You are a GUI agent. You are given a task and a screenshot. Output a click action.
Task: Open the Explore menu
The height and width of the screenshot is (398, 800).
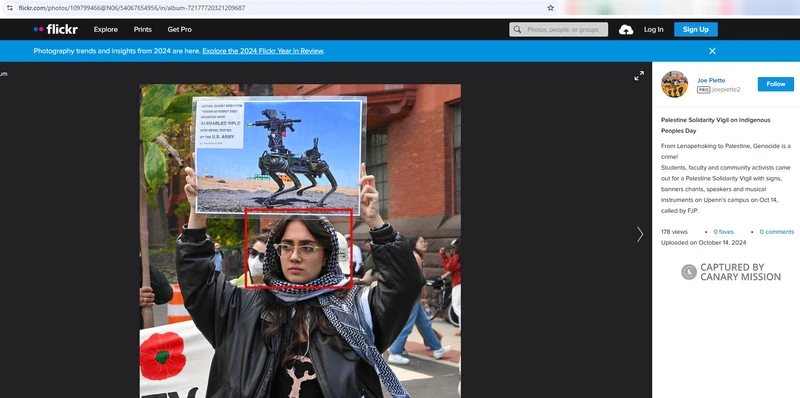[106, 30]
